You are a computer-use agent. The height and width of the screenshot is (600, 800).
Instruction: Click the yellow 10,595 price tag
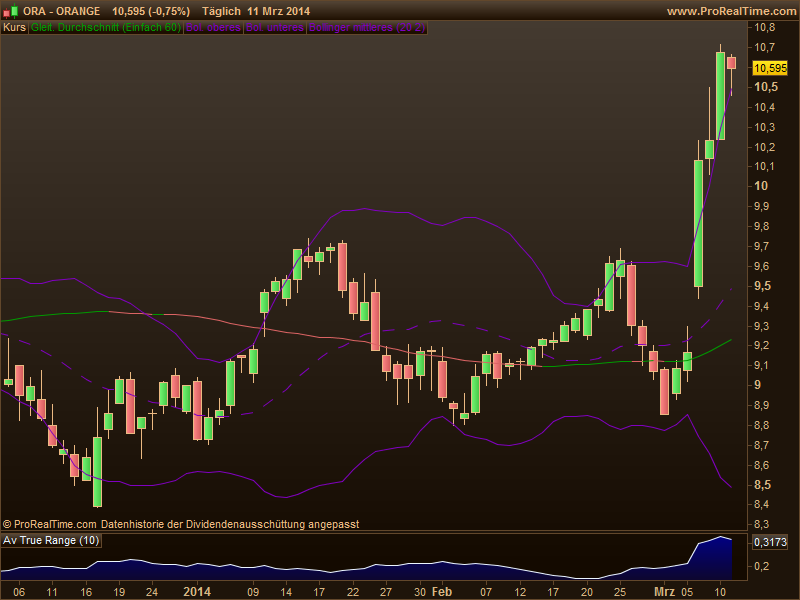(x=770, y=68)
